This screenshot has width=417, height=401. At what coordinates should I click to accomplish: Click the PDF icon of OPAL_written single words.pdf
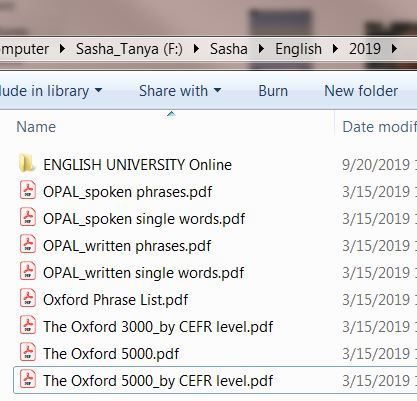pyautogui.click(x=28, y=272)
